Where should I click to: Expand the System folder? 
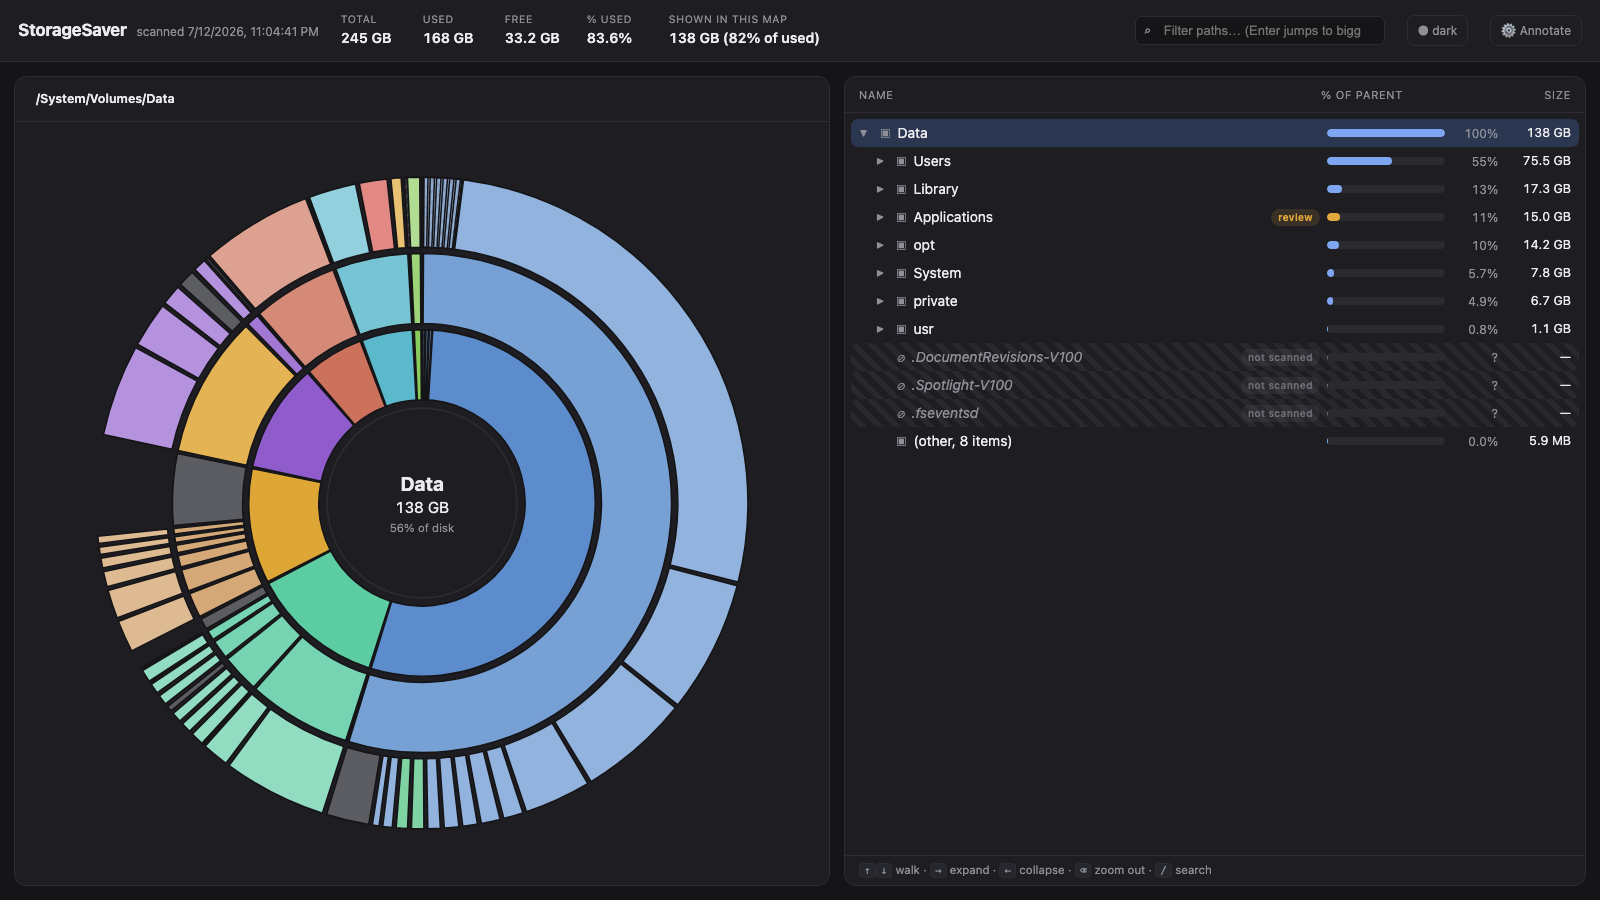click(x=880, y=273)
